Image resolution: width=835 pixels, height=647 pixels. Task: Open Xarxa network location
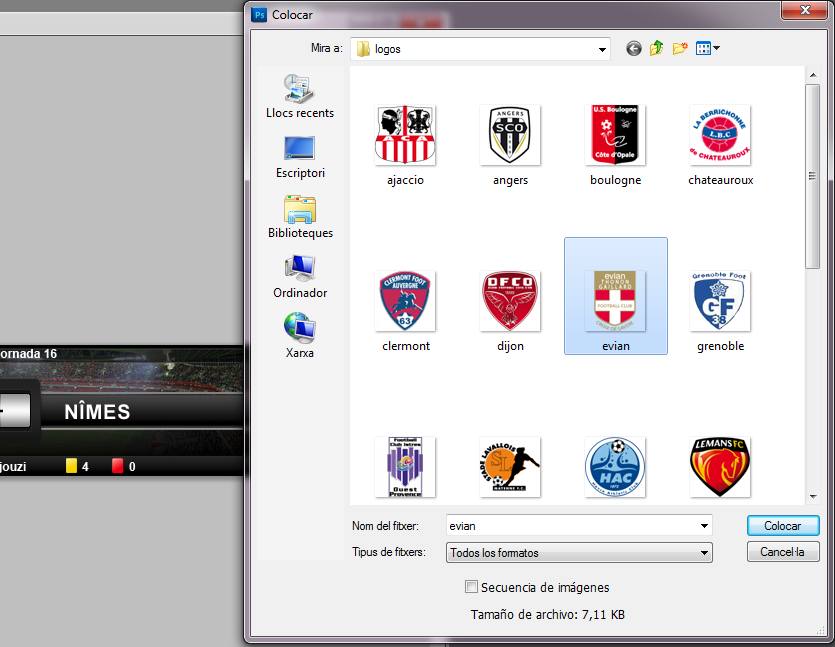[x=300, y=336]
